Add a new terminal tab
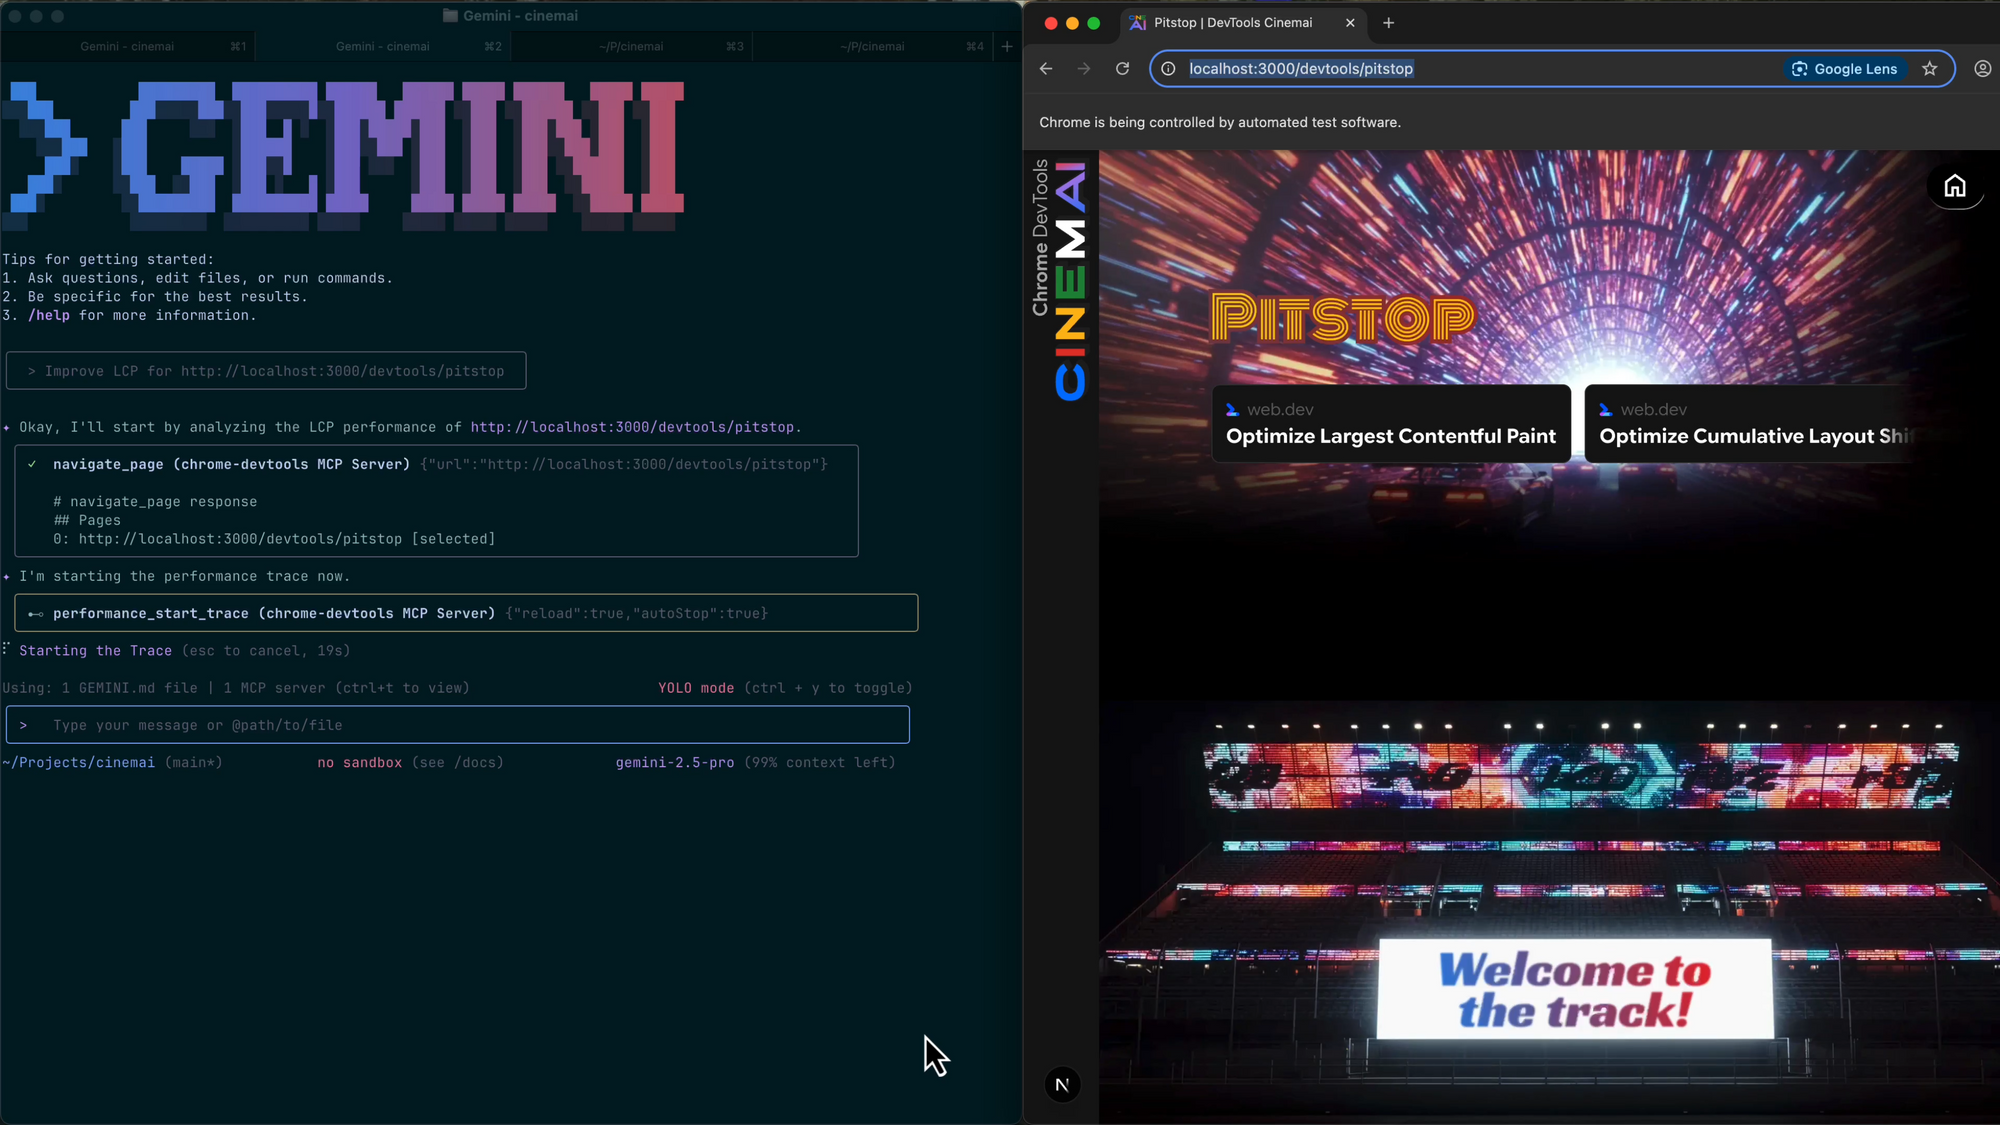2000x1125 pixels. click(1007, 46)
